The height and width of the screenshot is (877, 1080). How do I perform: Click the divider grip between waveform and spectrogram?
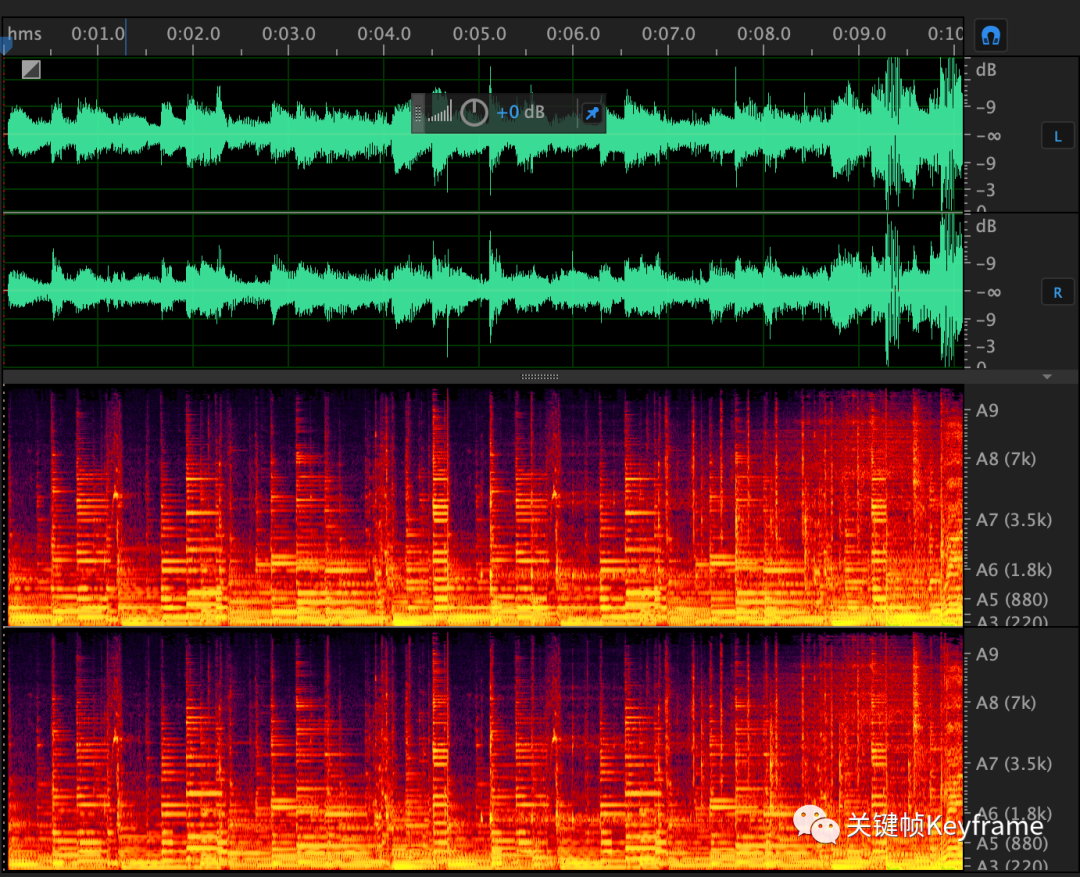(x=540, y=377)
